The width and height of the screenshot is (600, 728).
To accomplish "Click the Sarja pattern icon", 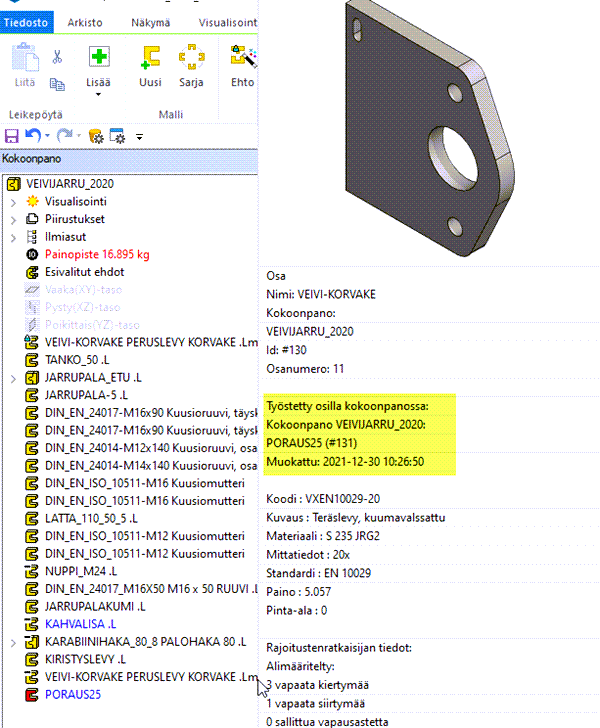I will pos(192,58).
